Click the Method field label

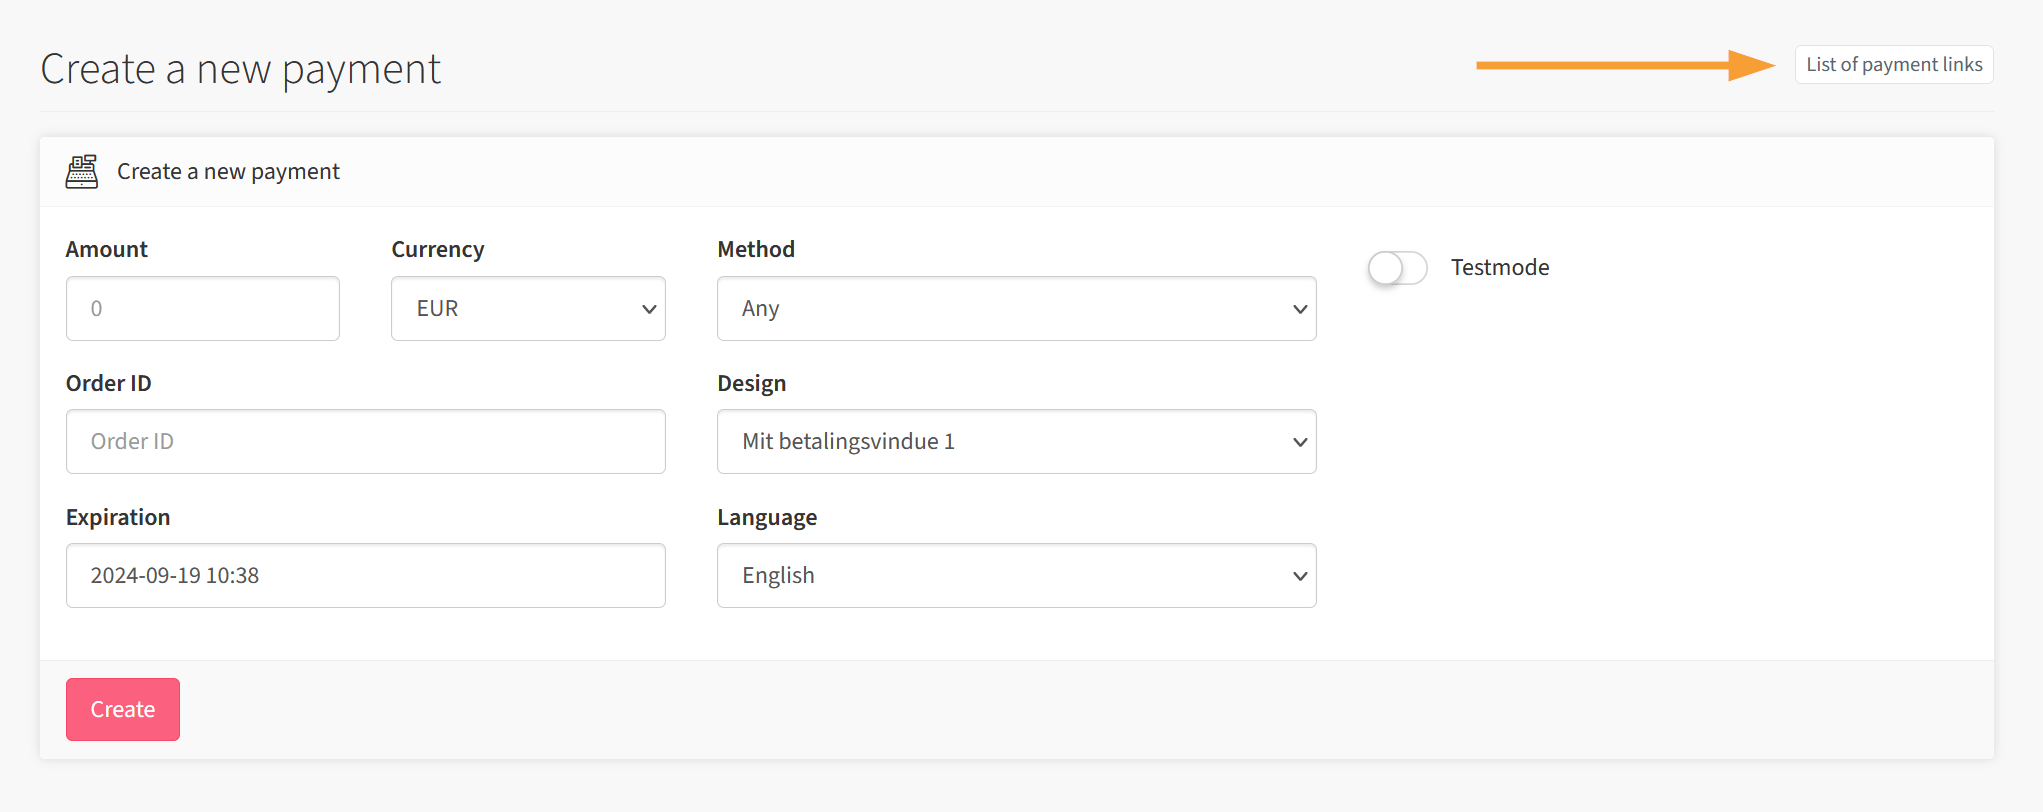point(756,250)
